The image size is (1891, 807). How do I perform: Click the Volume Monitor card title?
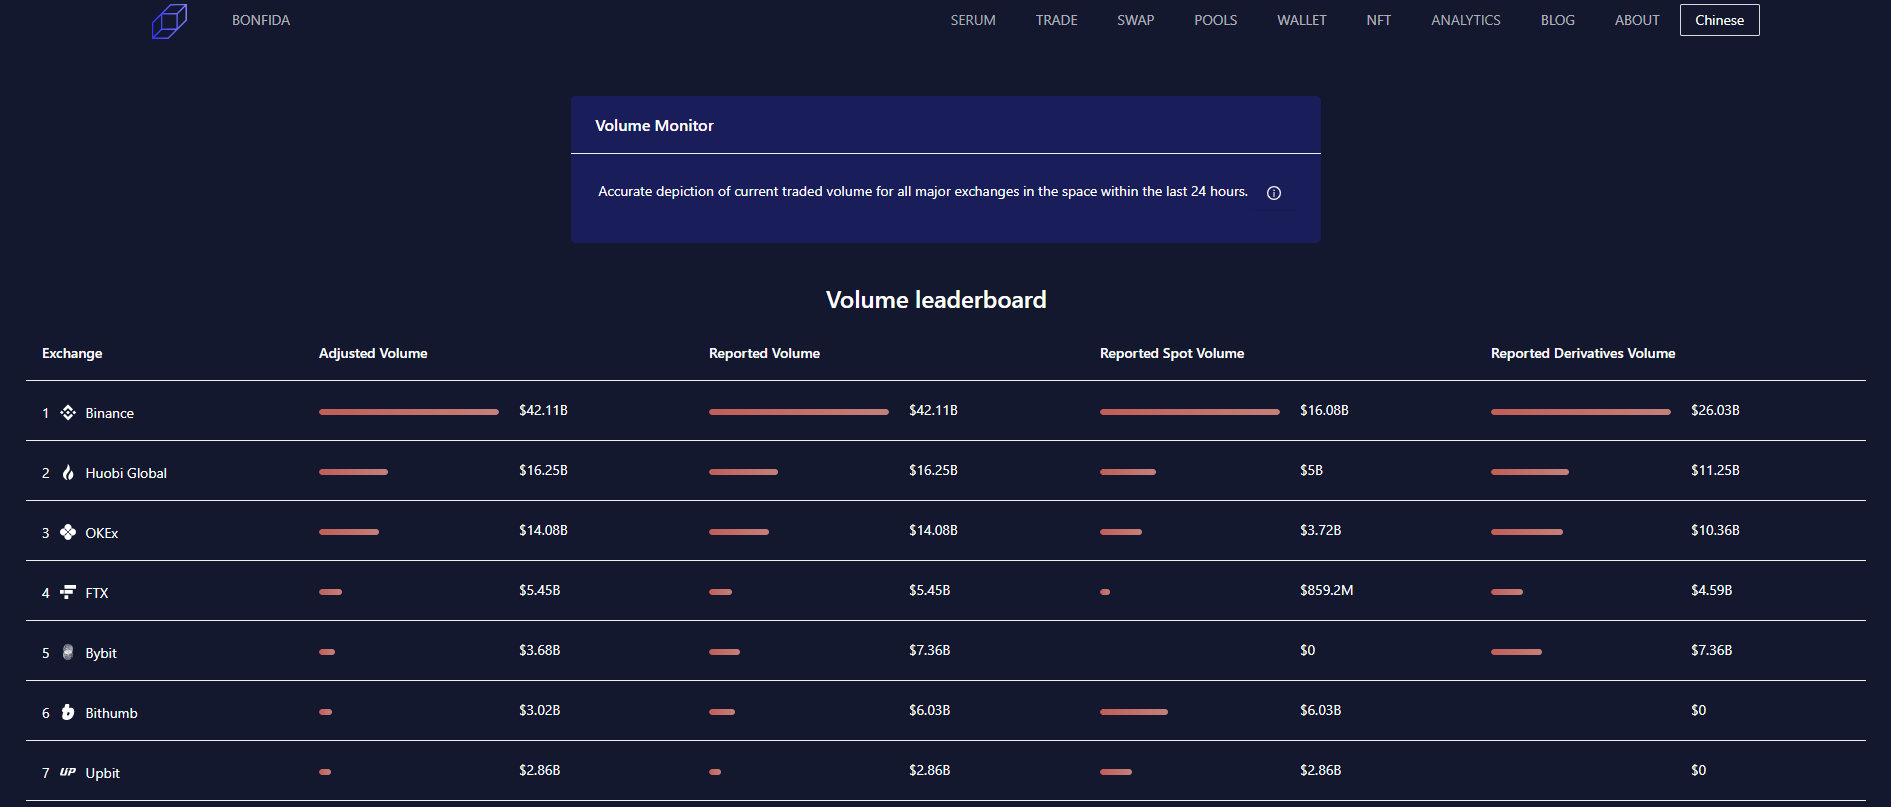point(654,125)
